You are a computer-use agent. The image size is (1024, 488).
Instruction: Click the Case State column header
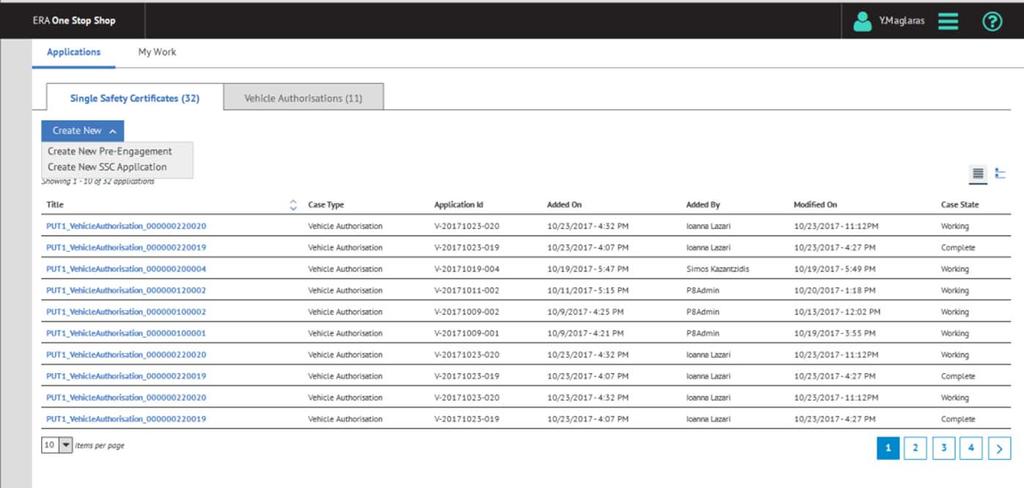pos(960,205)
